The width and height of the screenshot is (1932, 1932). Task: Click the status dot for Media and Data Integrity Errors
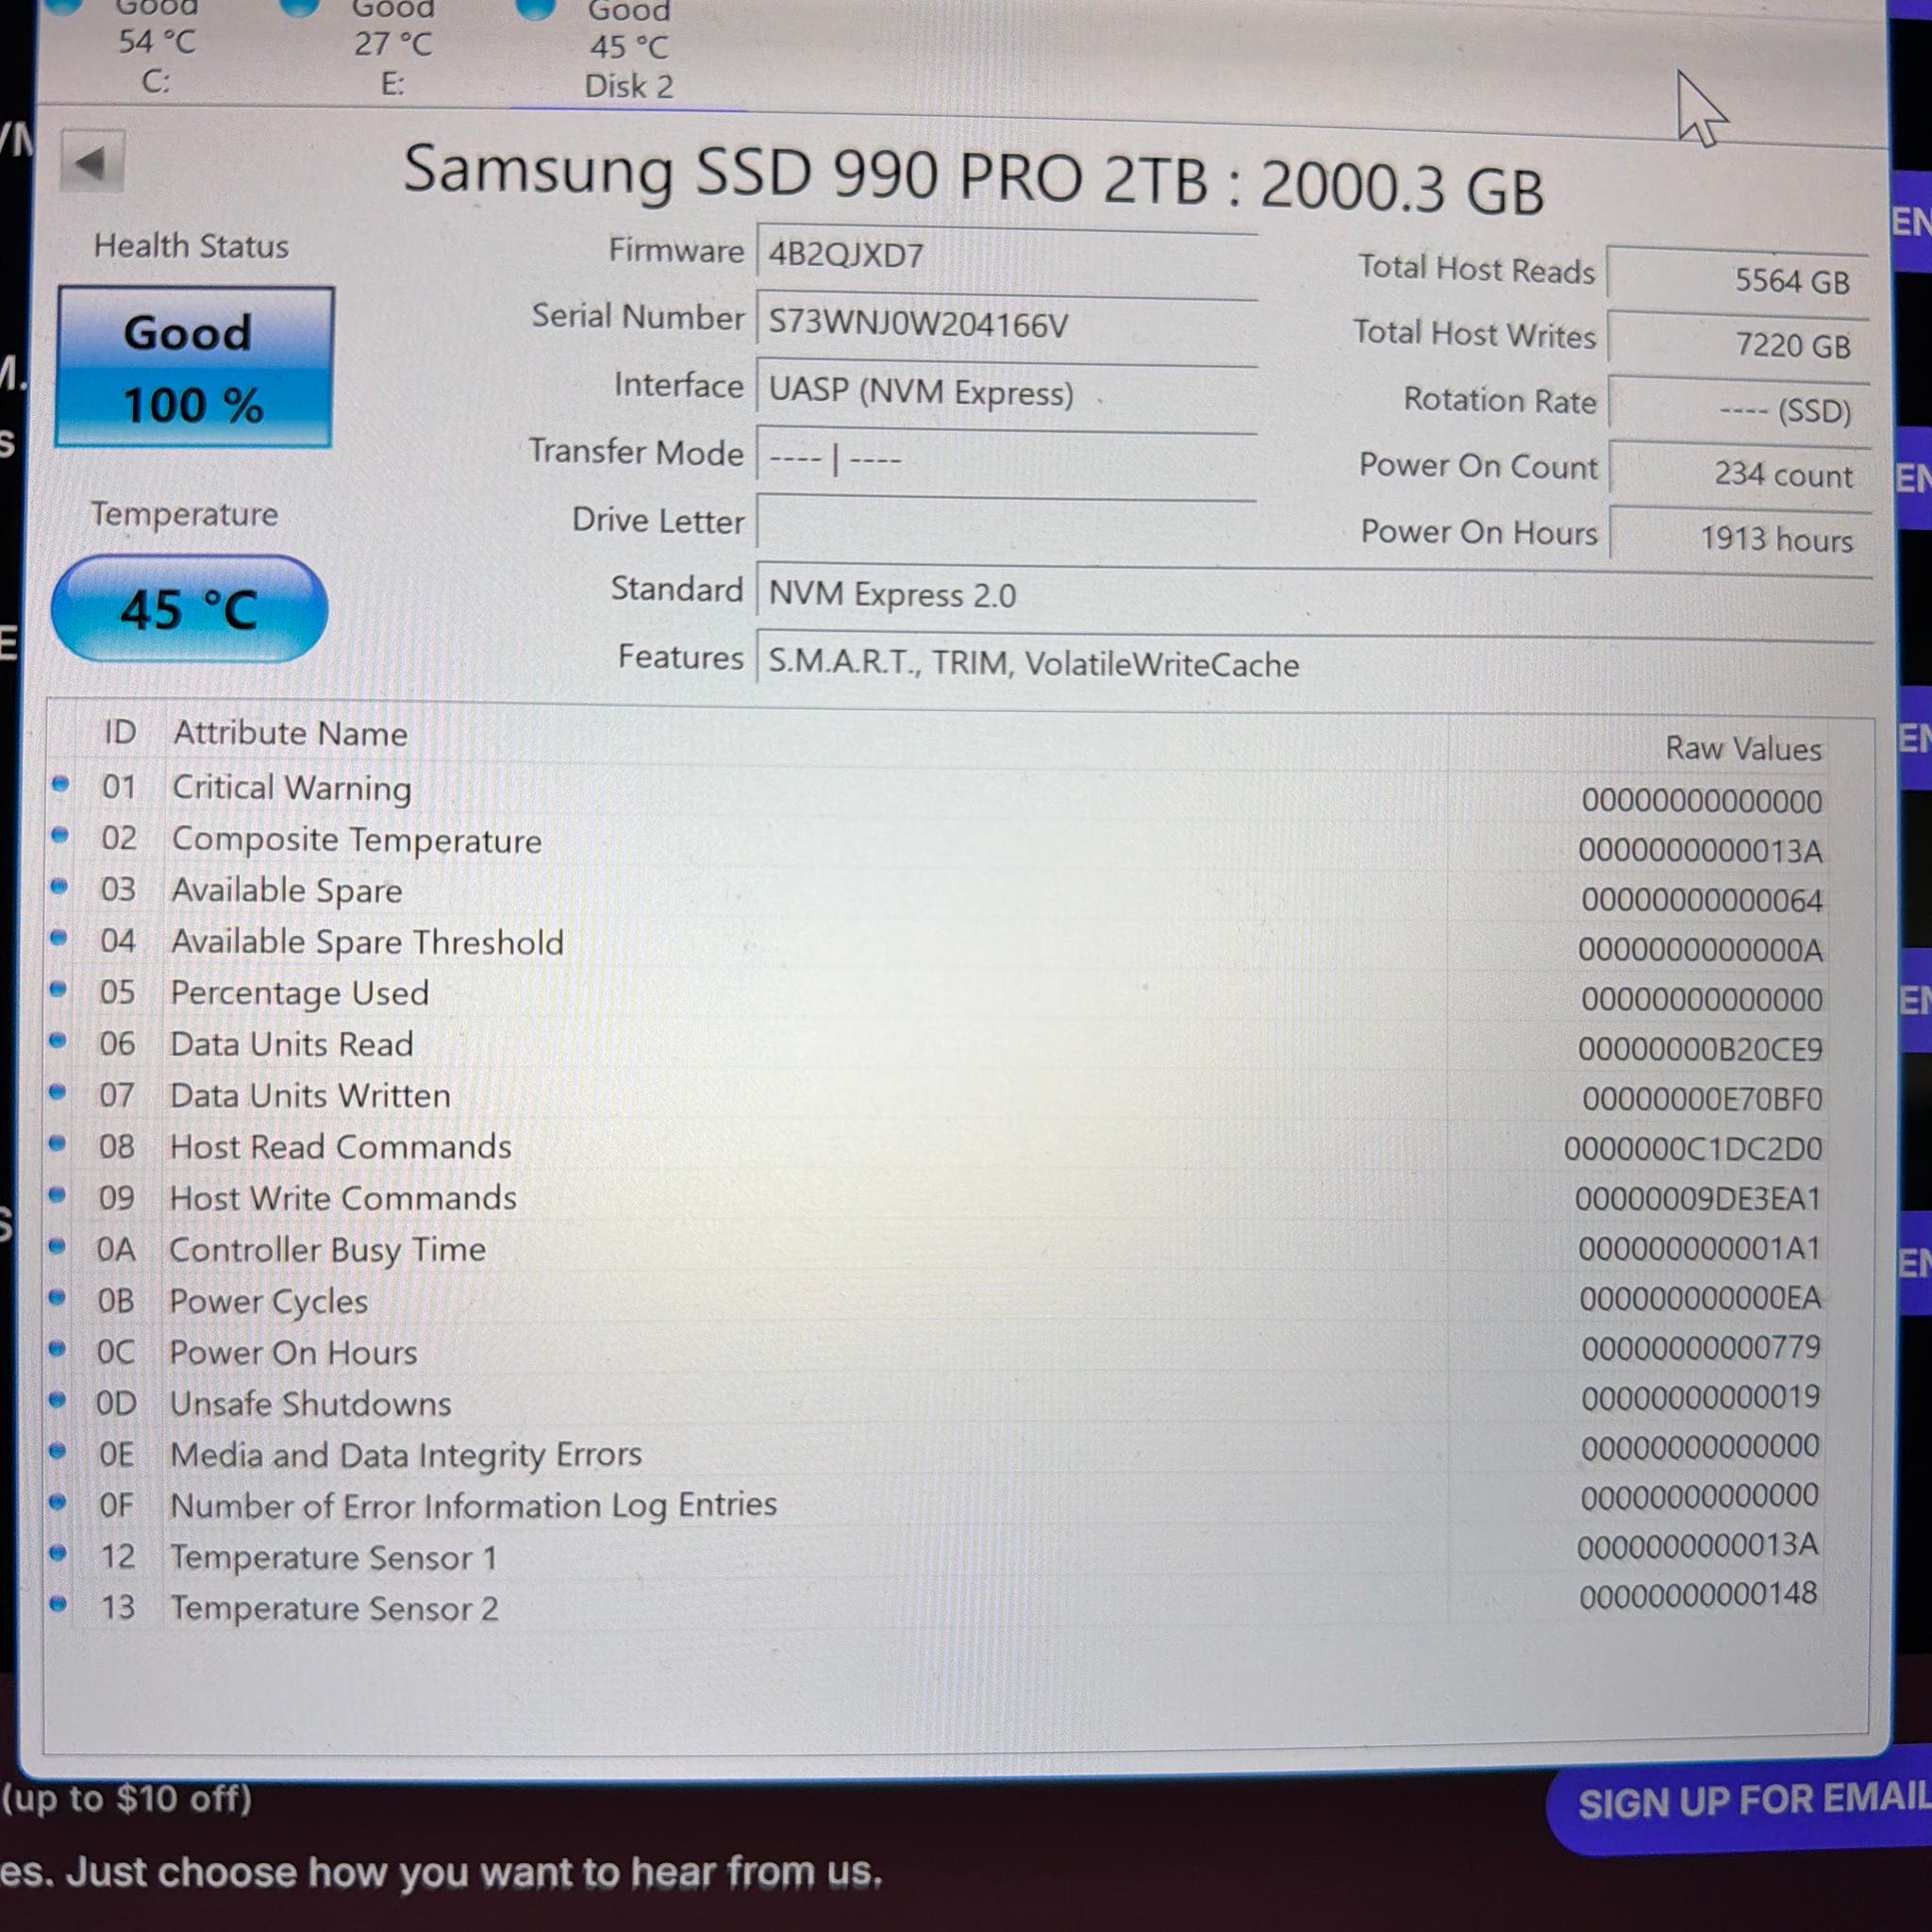[58, 1451]
